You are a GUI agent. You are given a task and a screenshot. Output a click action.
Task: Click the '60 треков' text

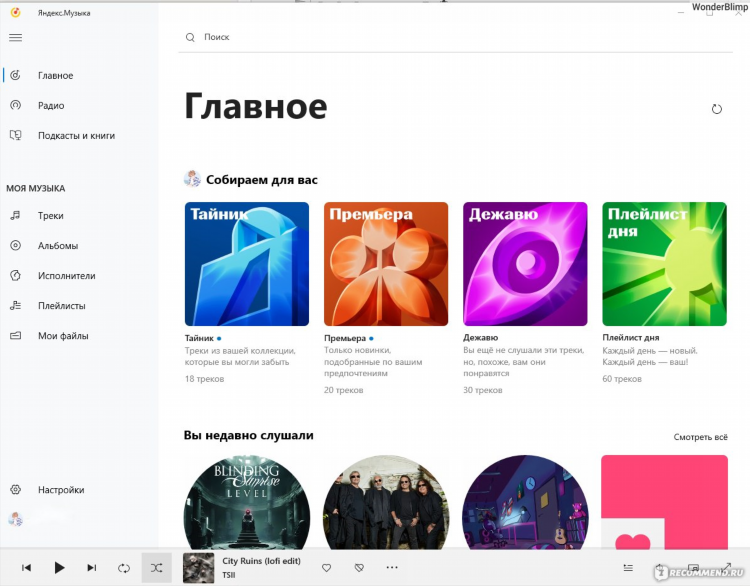(x=622, y=379)
